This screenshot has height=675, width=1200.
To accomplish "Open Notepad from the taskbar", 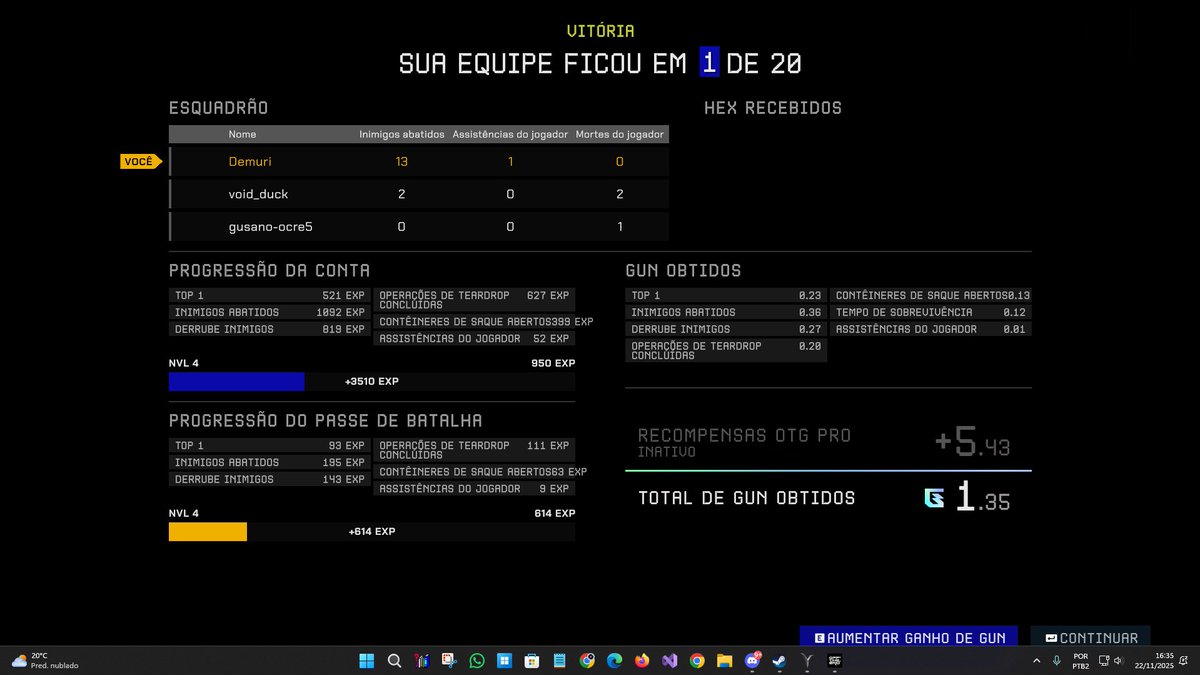I will tap(559, 660).
